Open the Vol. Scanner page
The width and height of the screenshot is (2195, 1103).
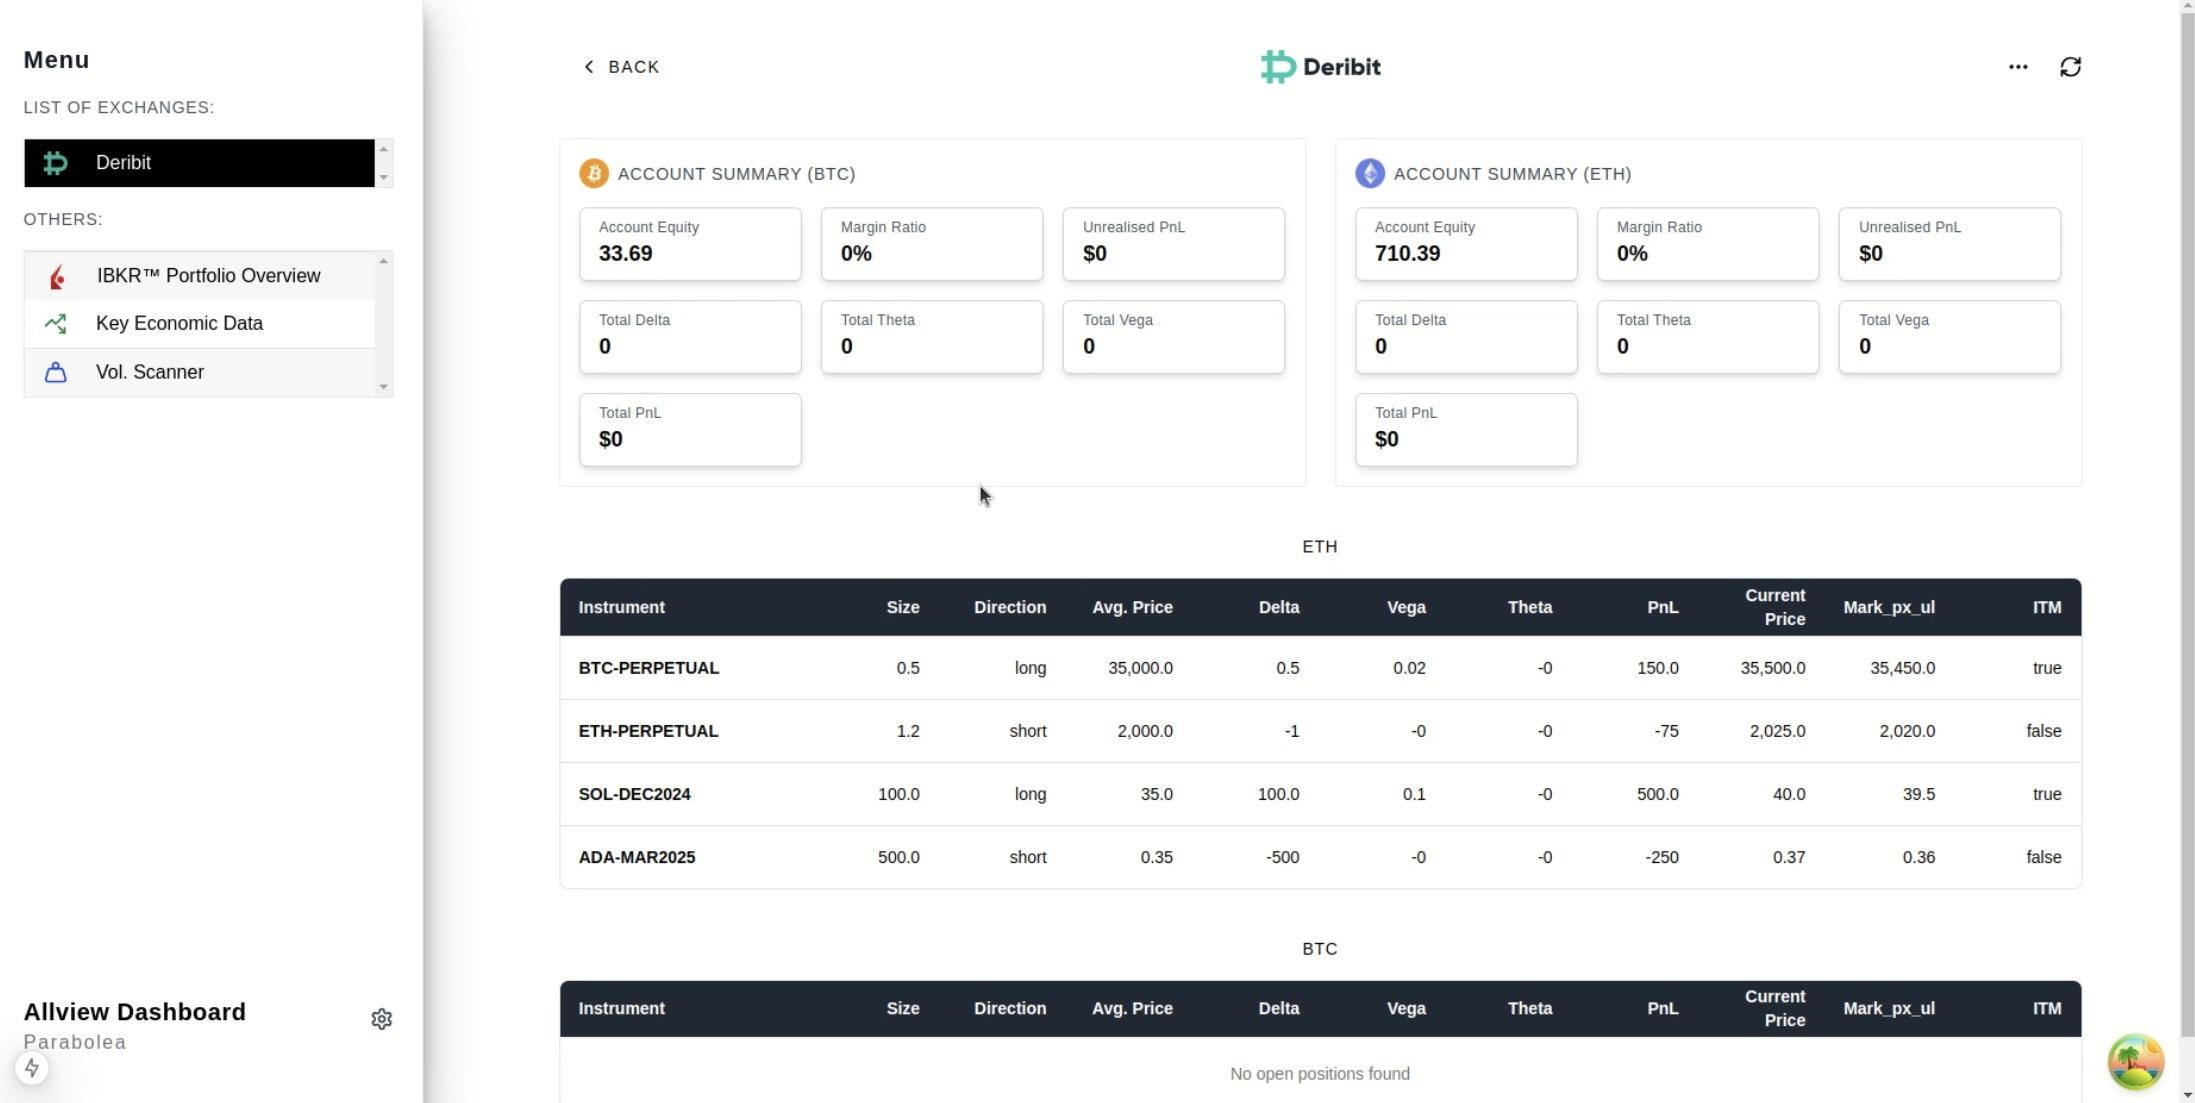pyautogui.click(x=150, y=372)
